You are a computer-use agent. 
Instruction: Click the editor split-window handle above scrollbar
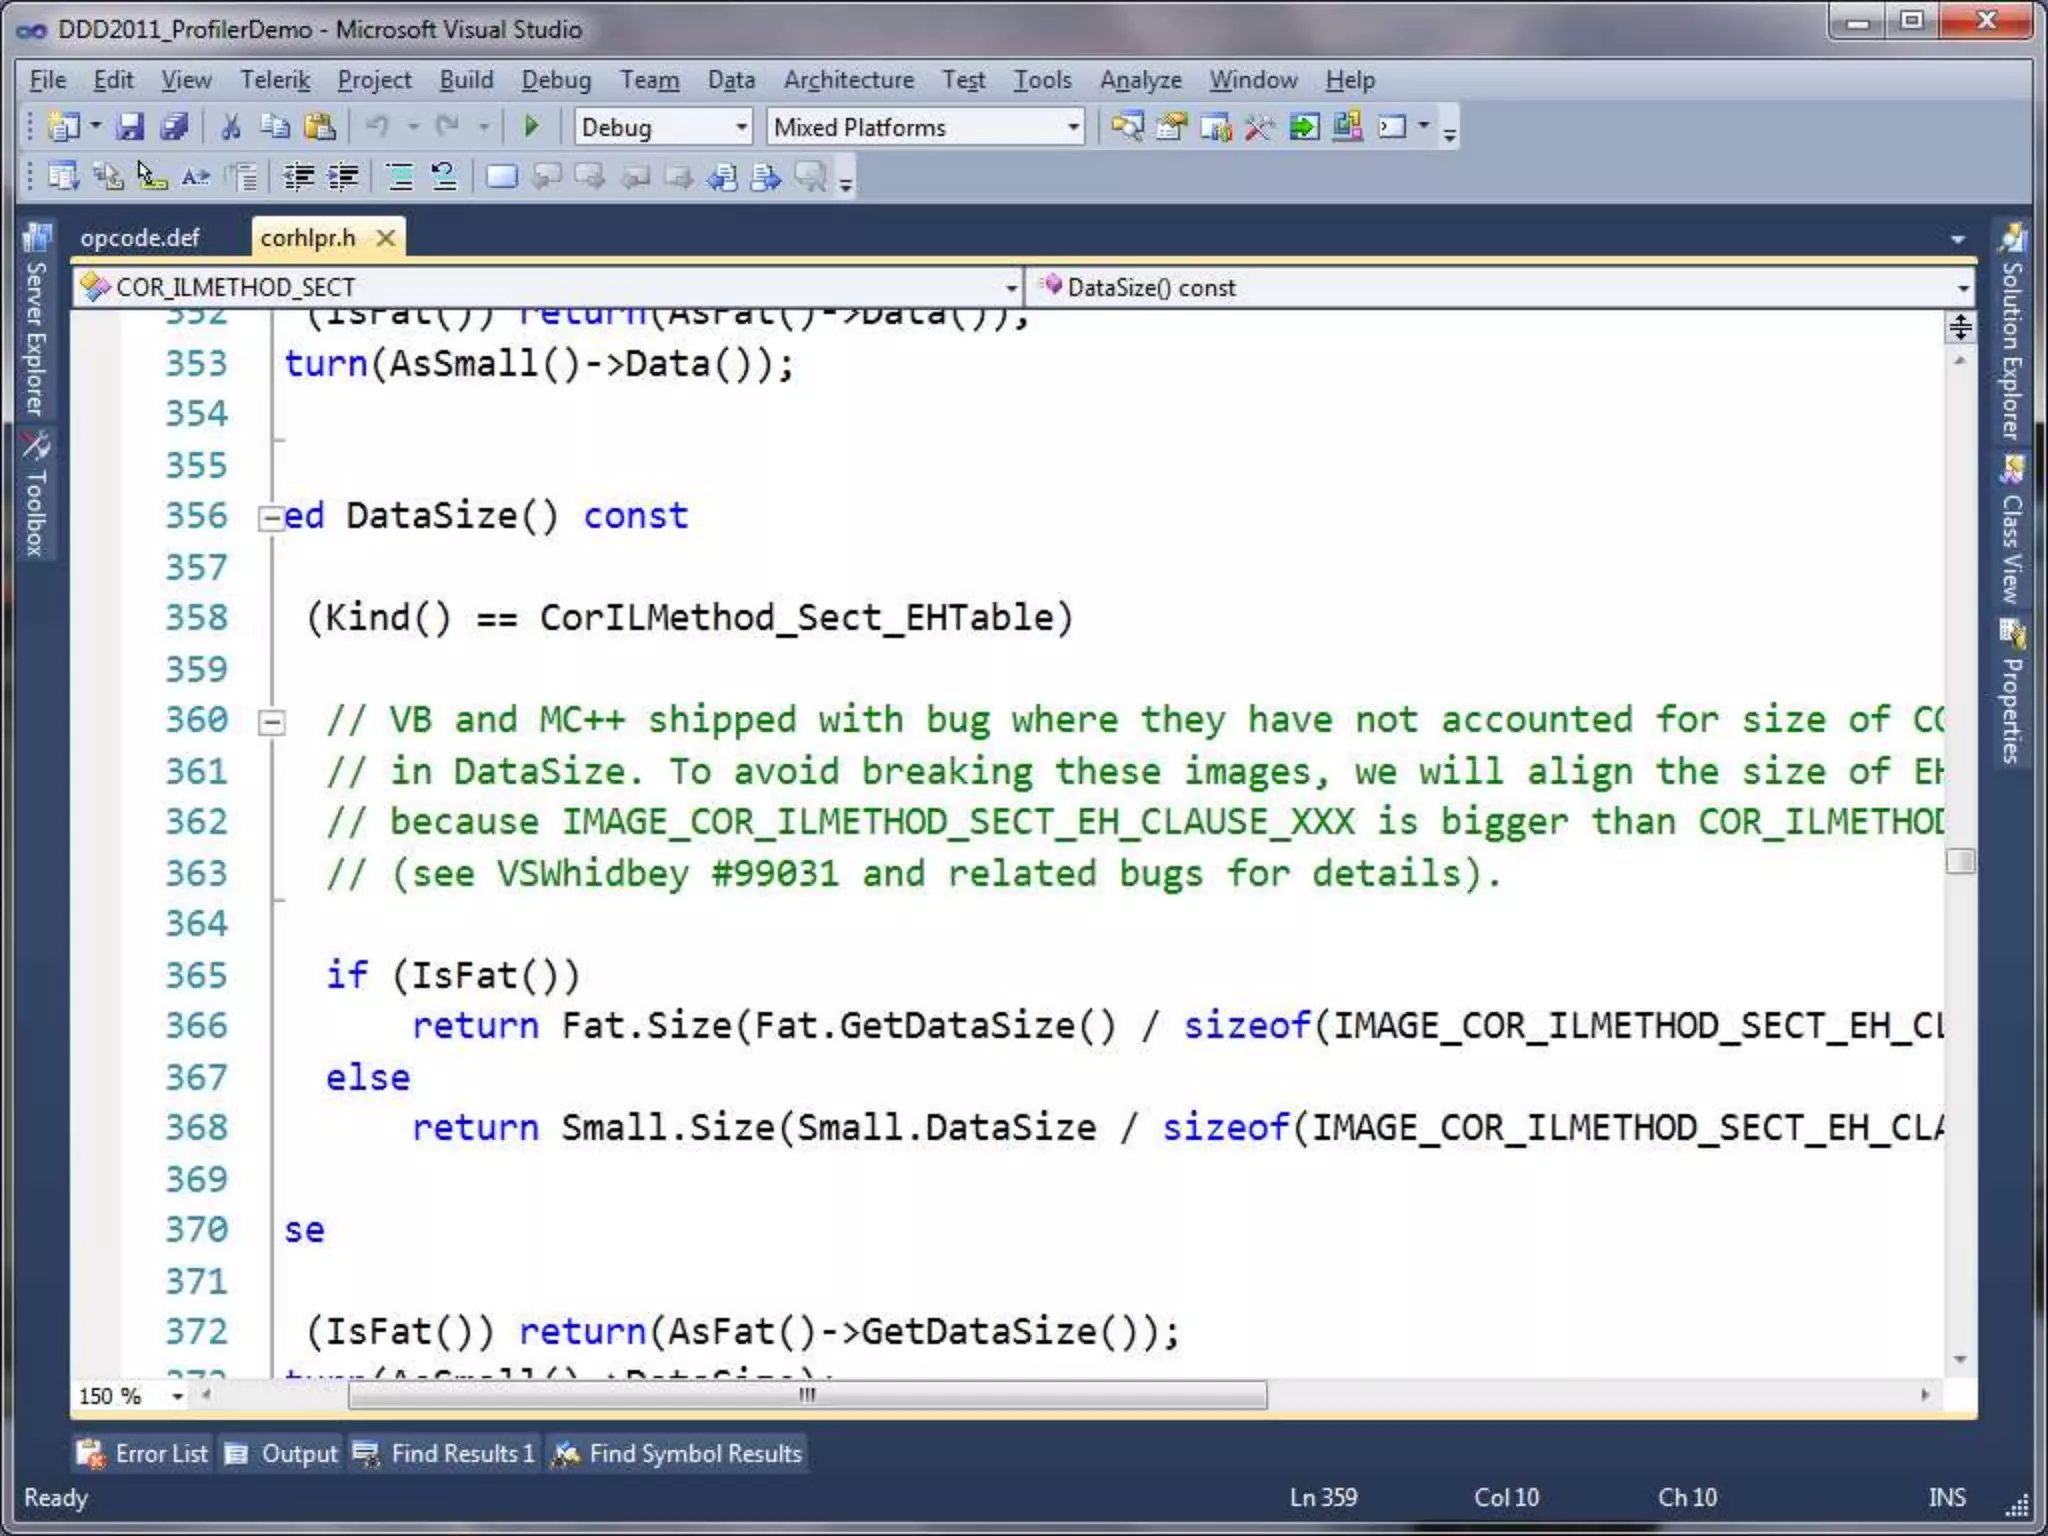tap(1960, 327)
